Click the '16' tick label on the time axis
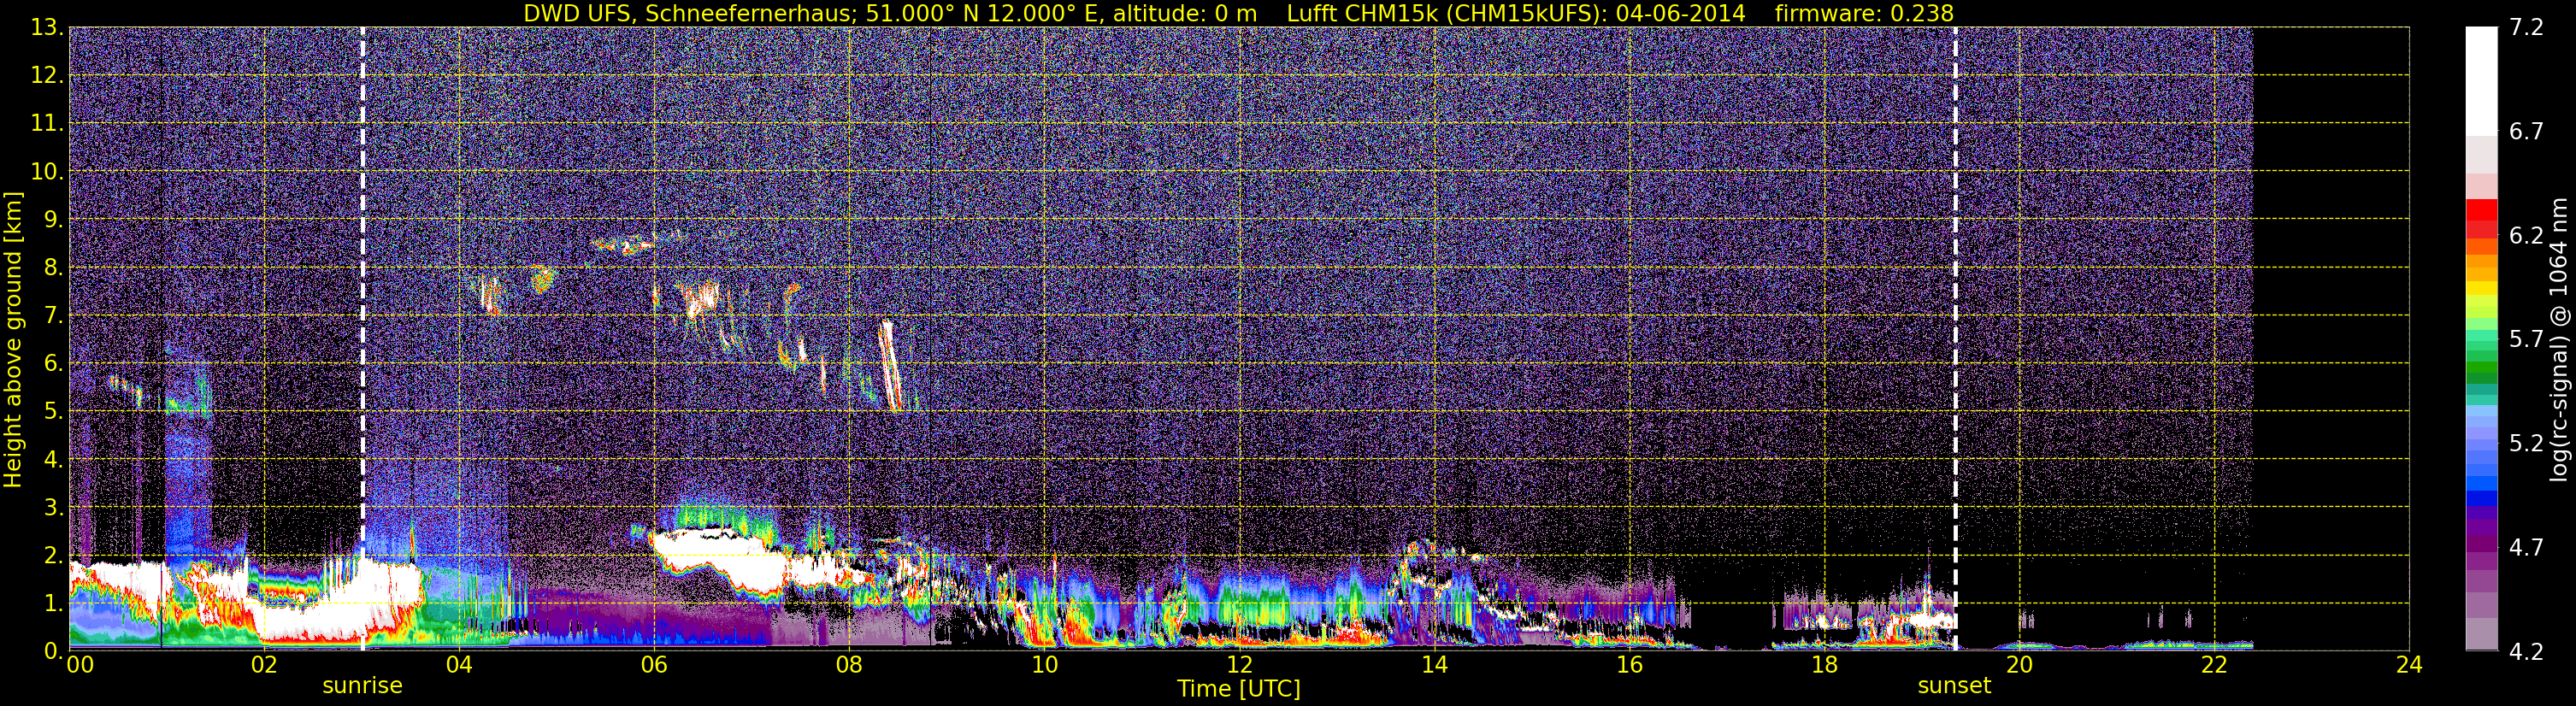Image resolution: width=2576 pixels, height=706 pixels. coord(1629,665)
